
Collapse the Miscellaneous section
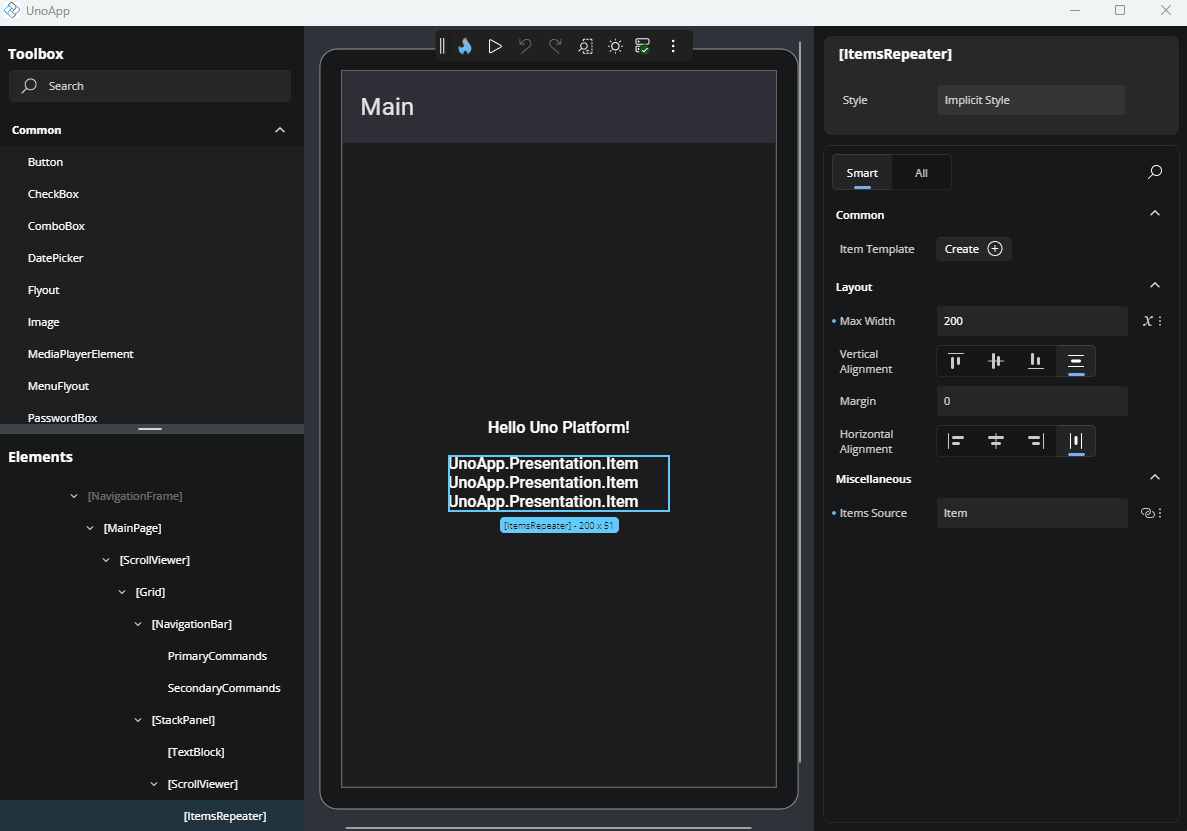1154,477
